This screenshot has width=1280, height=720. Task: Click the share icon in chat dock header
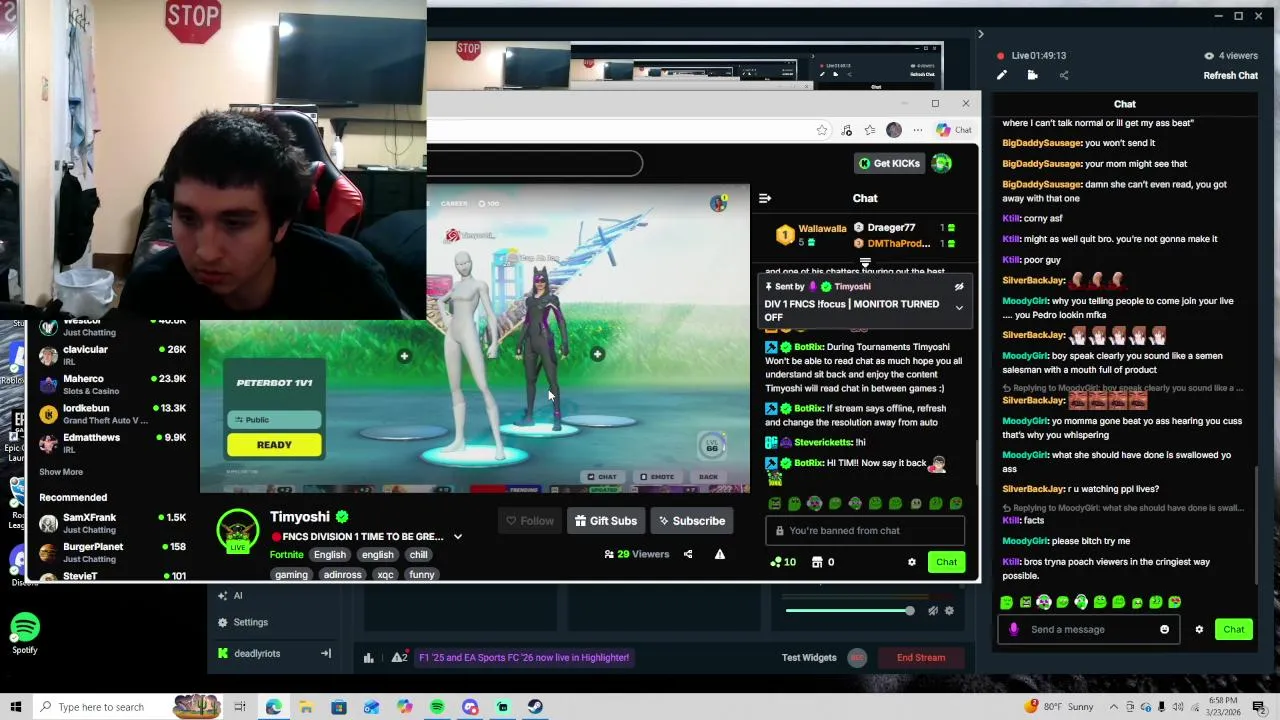1064,75
